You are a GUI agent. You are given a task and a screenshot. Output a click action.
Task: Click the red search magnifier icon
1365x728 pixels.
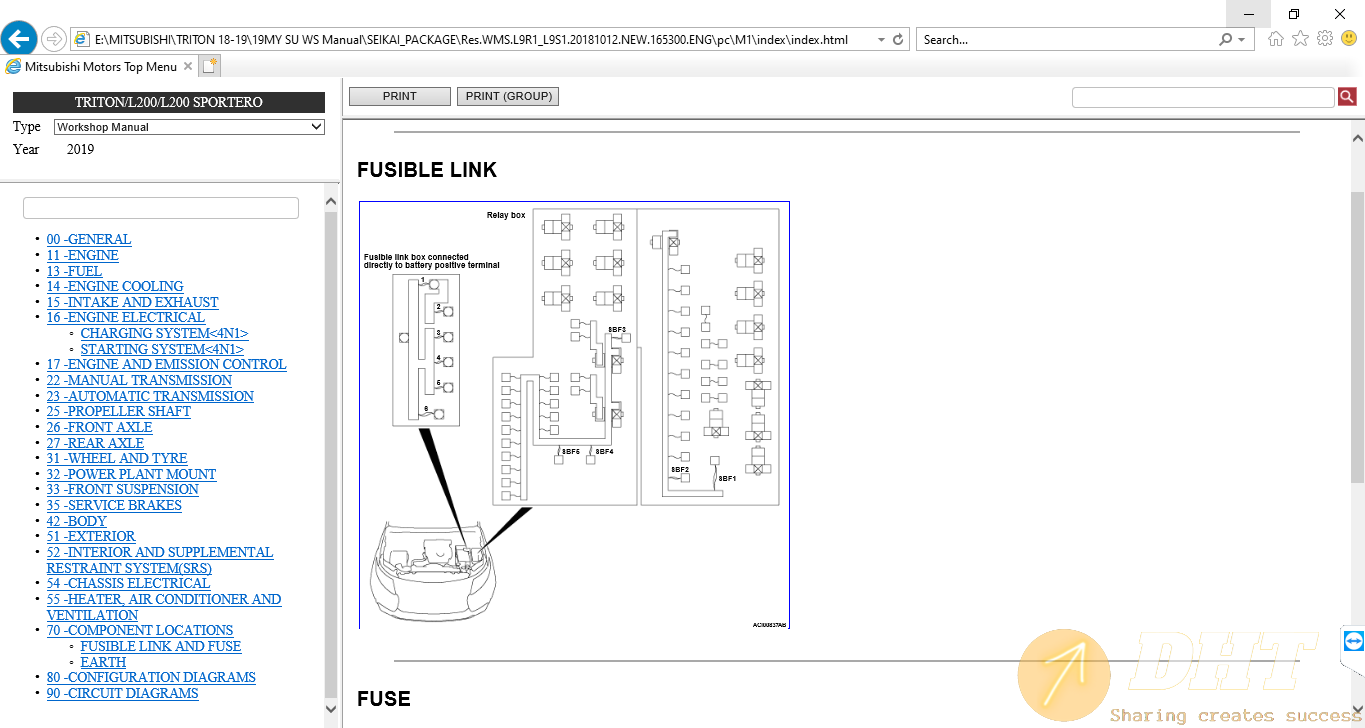click(1346, 97)
